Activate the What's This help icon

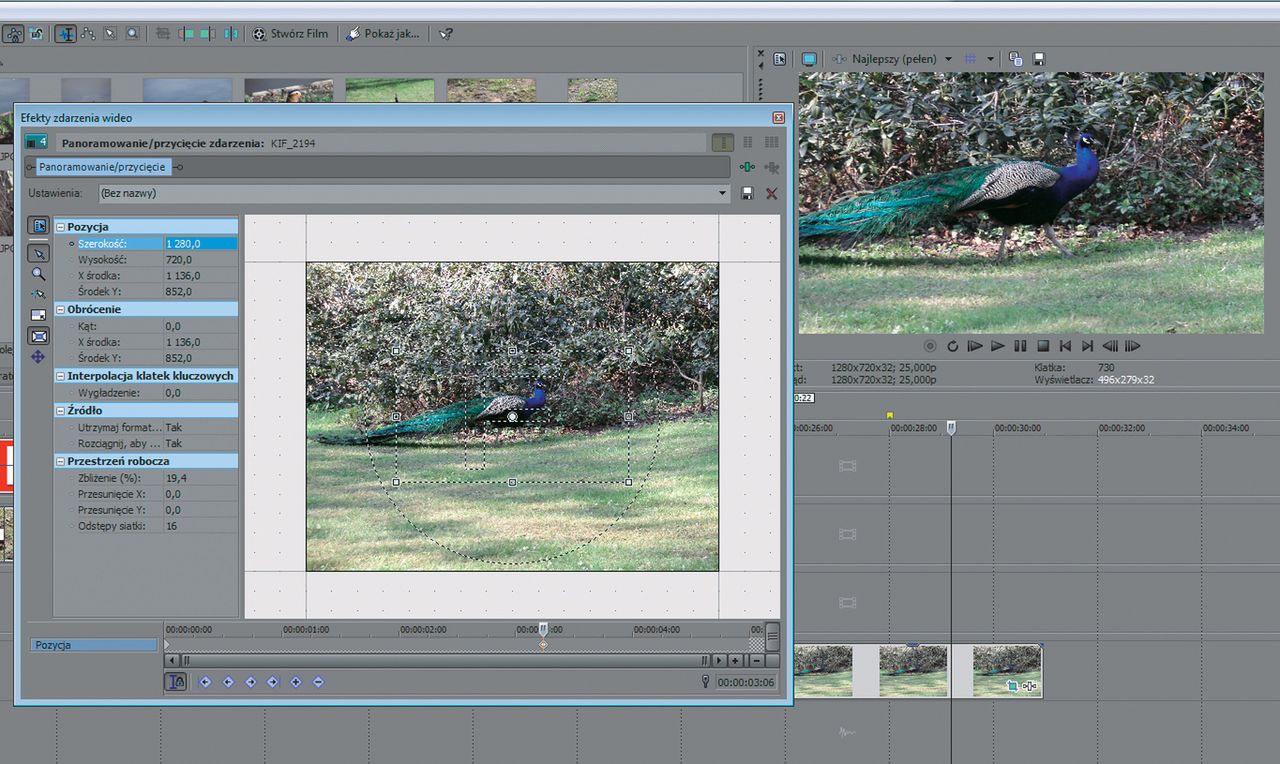point(446,33)
